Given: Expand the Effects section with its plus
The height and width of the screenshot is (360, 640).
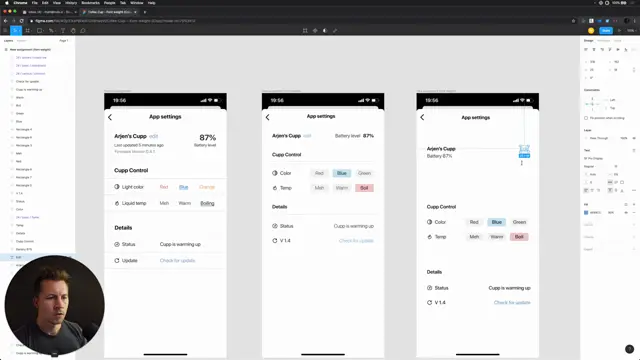Looking at the screenshot, I should coord(634,237).
